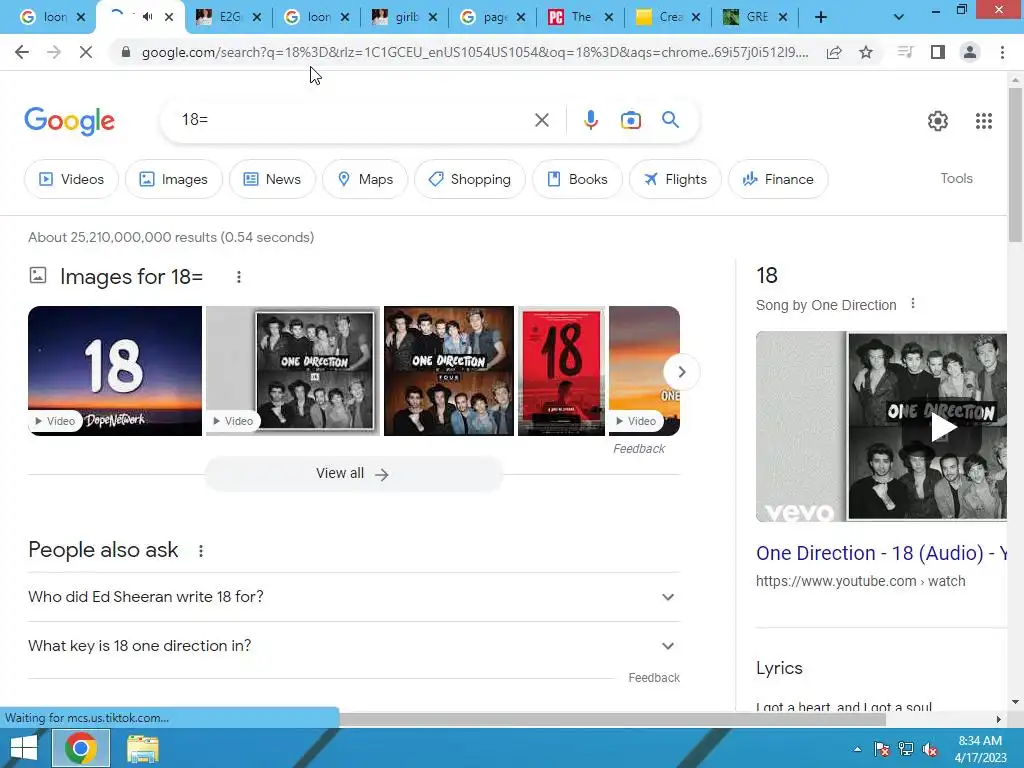Click the address bar URL
1024x768 pixels.
click(x=475, y=52)
